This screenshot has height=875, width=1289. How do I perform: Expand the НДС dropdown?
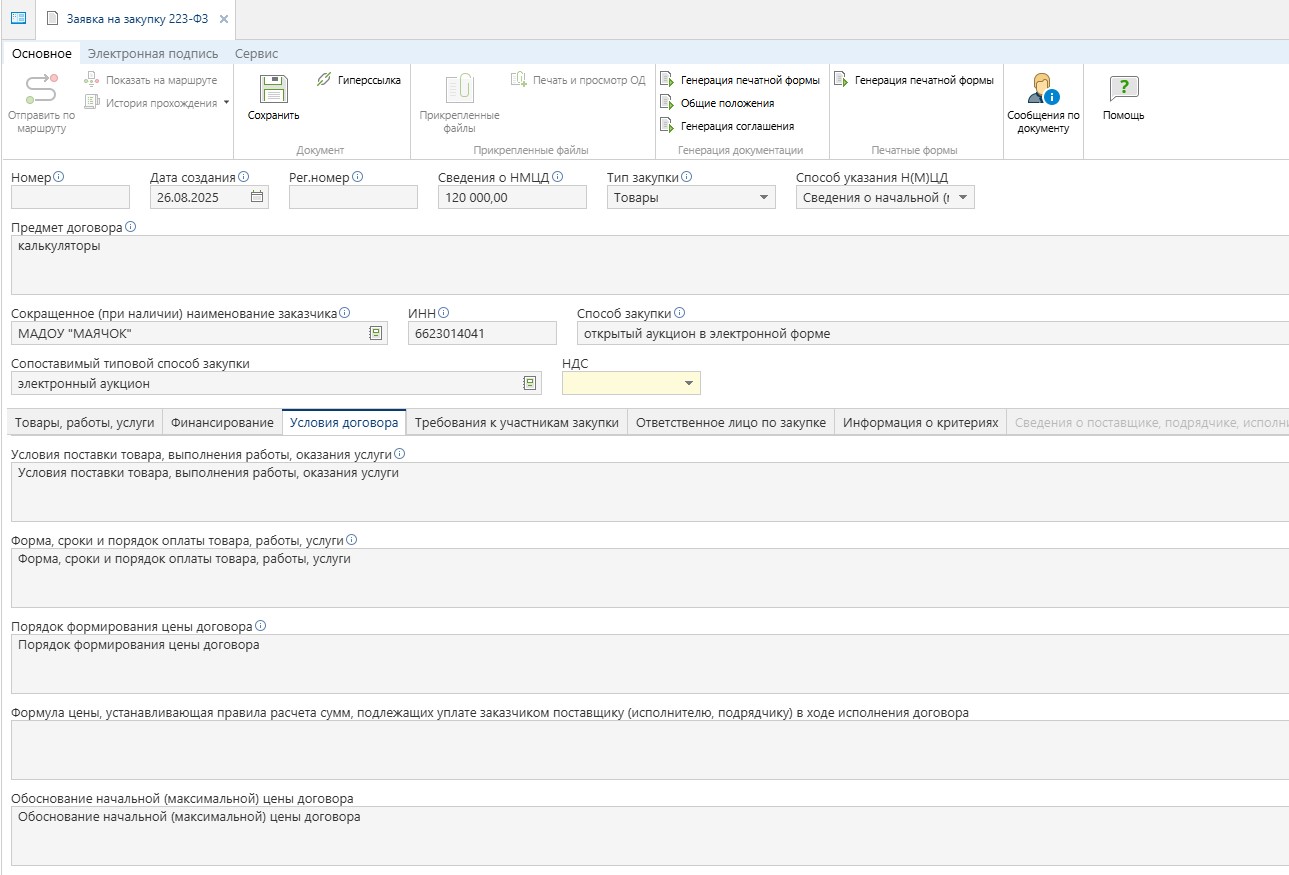tap(689, 383)
